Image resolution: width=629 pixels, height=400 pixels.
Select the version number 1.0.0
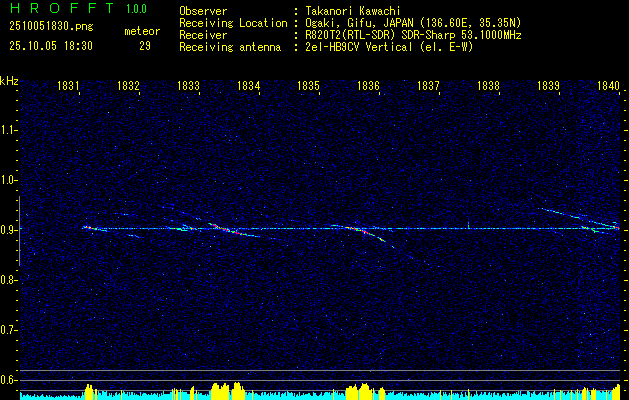pyautogui.click(x=136, y=8)
